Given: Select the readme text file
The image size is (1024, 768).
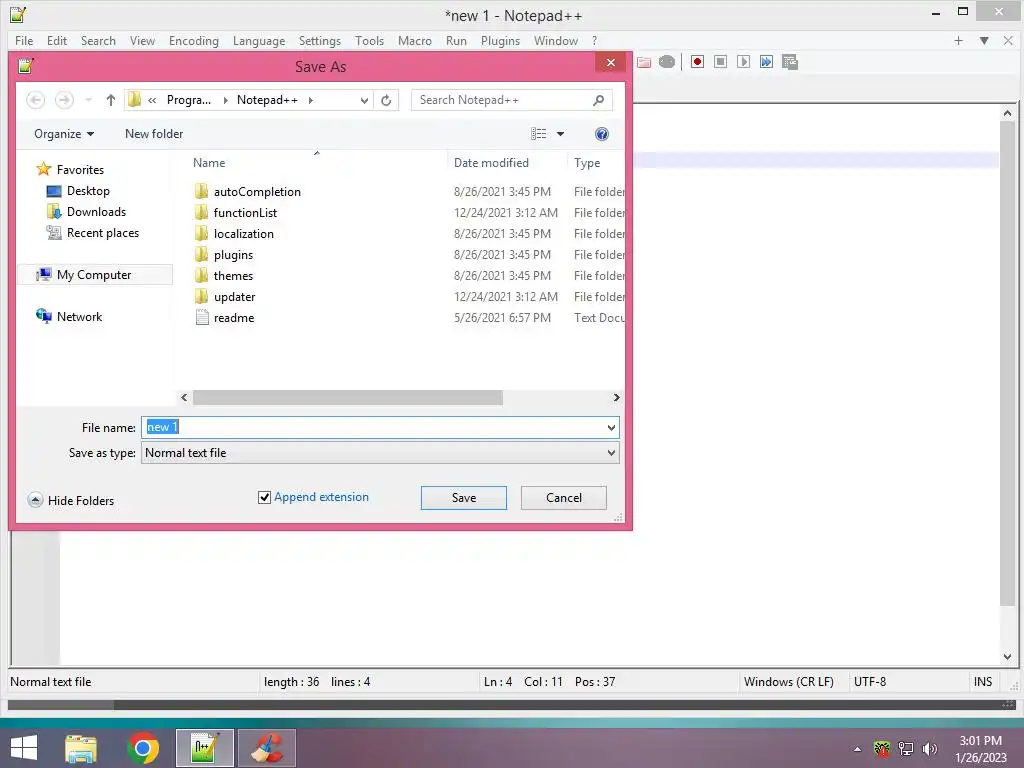Looking at the screenshot, I should (x=234, y=318).
